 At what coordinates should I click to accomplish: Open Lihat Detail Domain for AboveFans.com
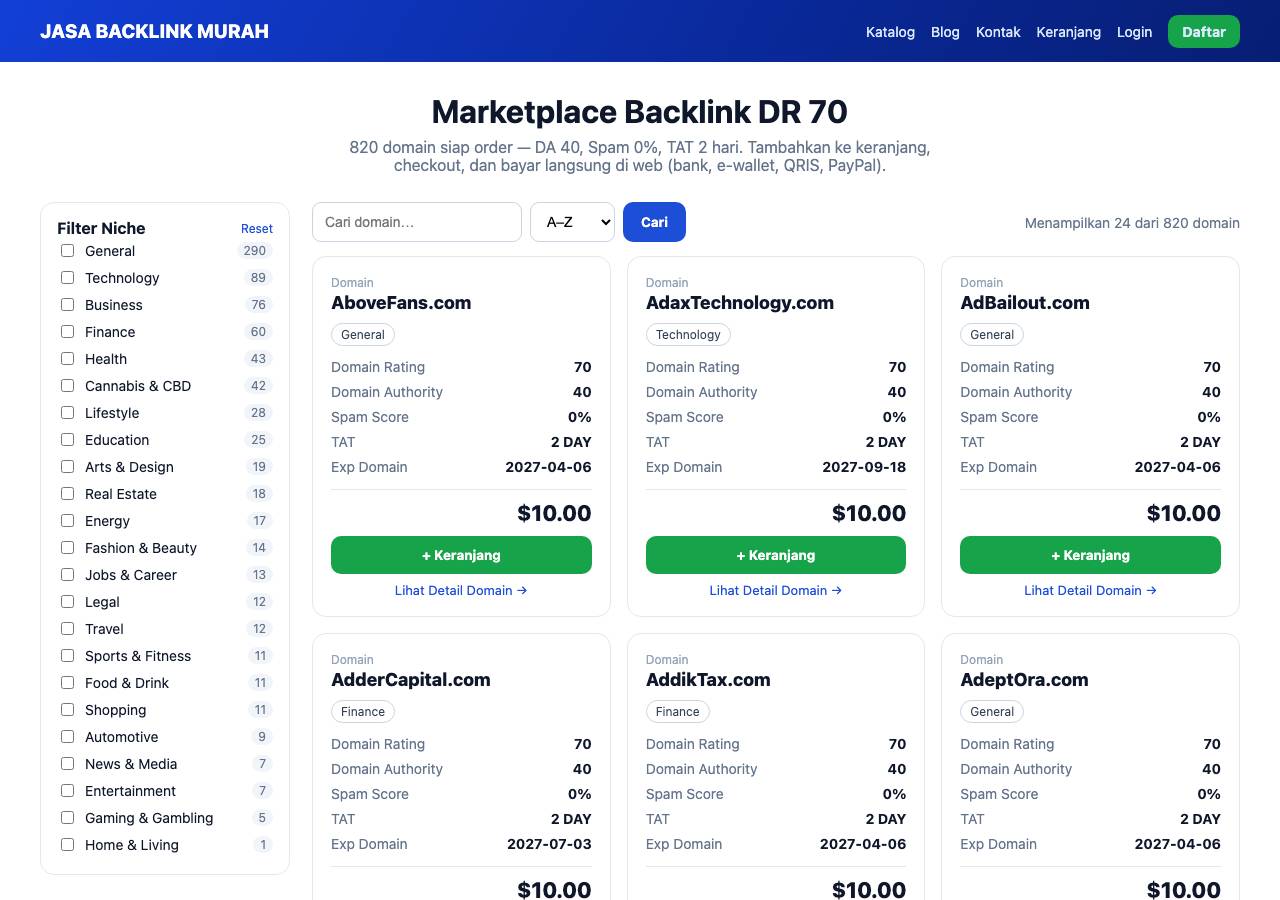pos(461,591)
